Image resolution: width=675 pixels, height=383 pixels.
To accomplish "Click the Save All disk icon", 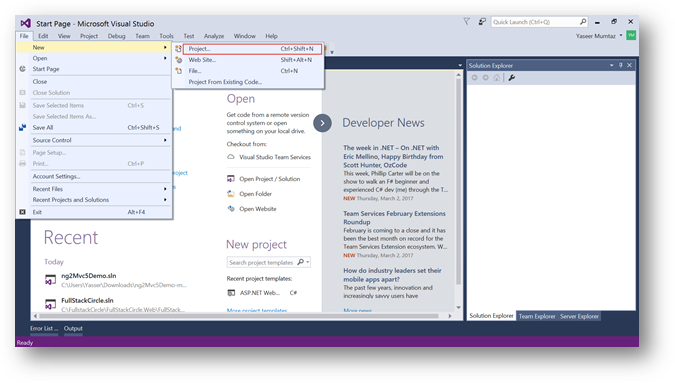I will 22,127.
